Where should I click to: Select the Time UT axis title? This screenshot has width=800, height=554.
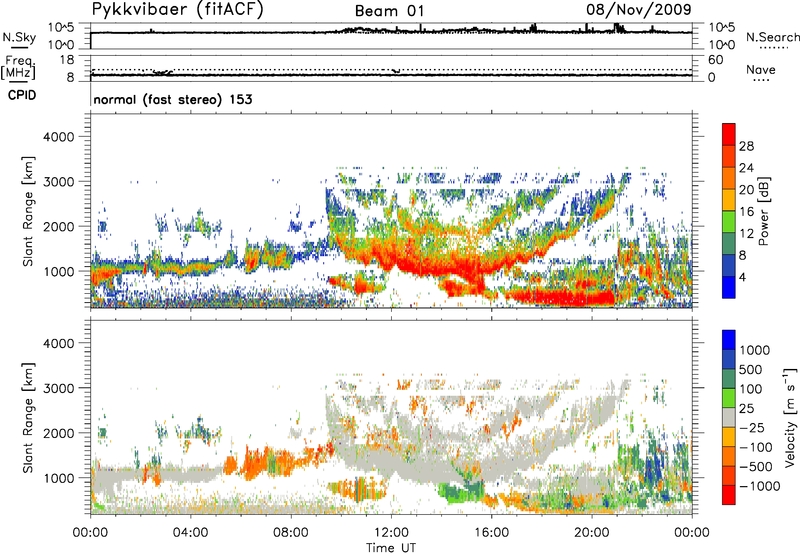pos(391,547)
